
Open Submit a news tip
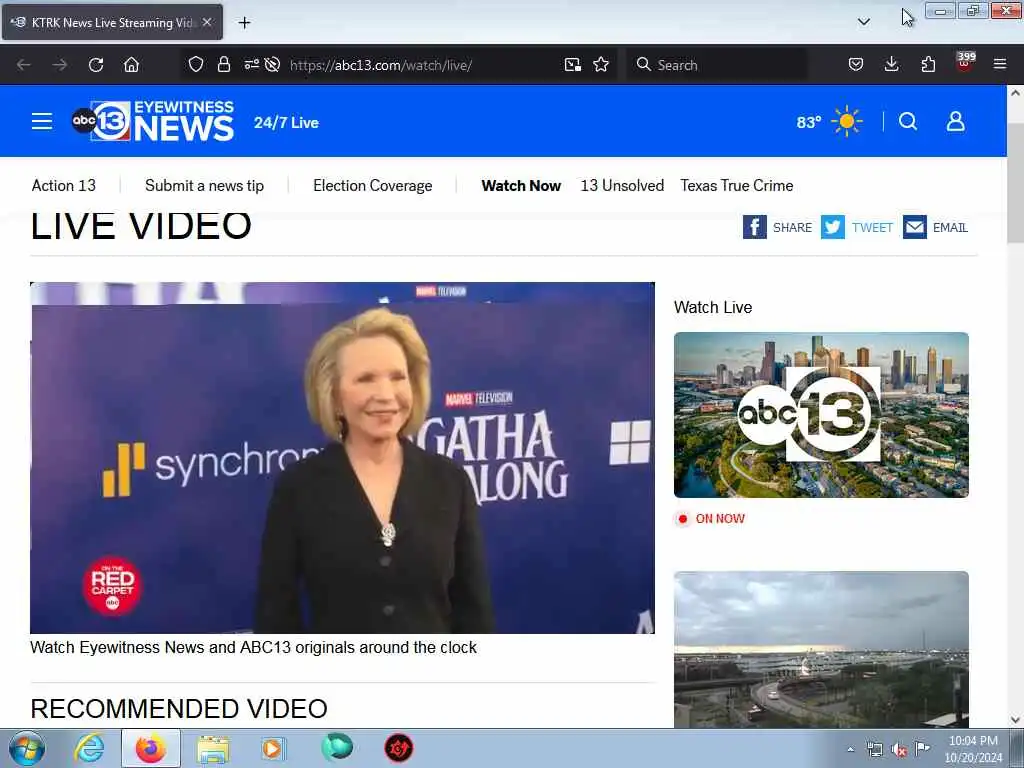tap(204, 185)
